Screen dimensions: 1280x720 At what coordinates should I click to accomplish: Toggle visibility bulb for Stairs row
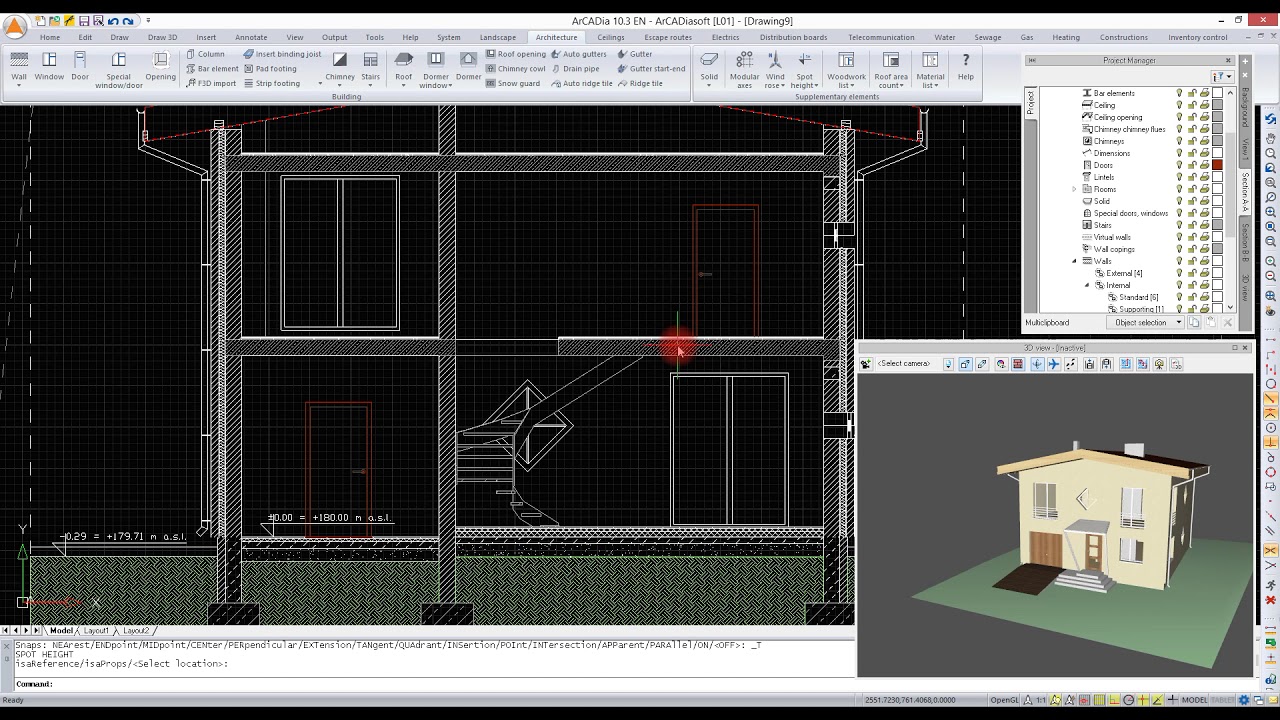1179,225
